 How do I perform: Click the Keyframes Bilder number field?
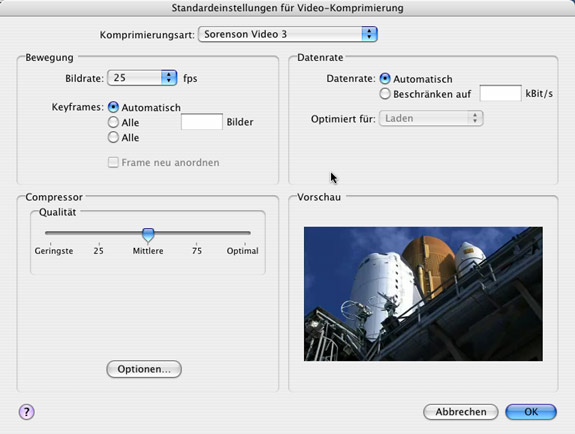(202, 121)
